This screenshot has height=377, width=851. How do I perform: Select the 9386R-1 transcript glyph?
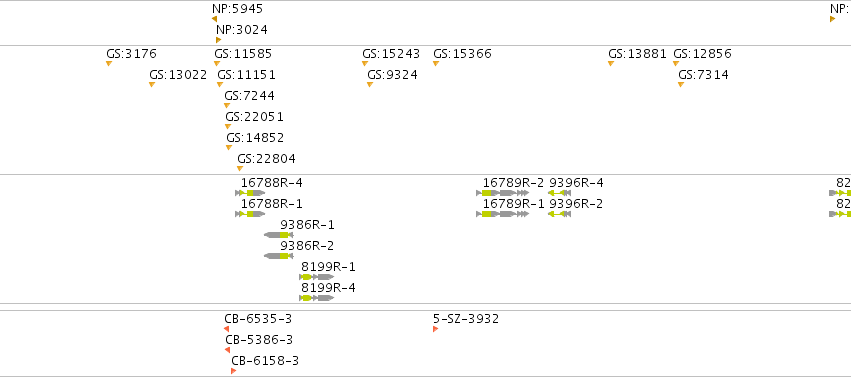[278, 235]
